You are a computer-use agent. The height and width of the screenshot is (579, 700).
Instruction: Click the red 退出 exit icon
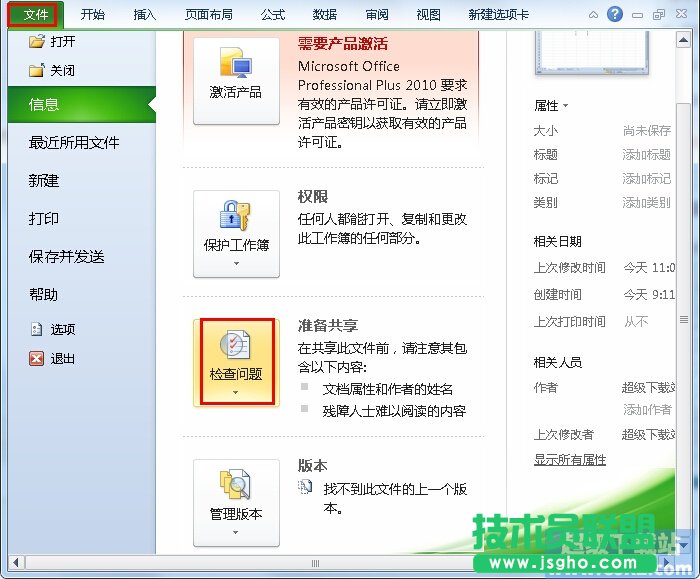(37, 358)
